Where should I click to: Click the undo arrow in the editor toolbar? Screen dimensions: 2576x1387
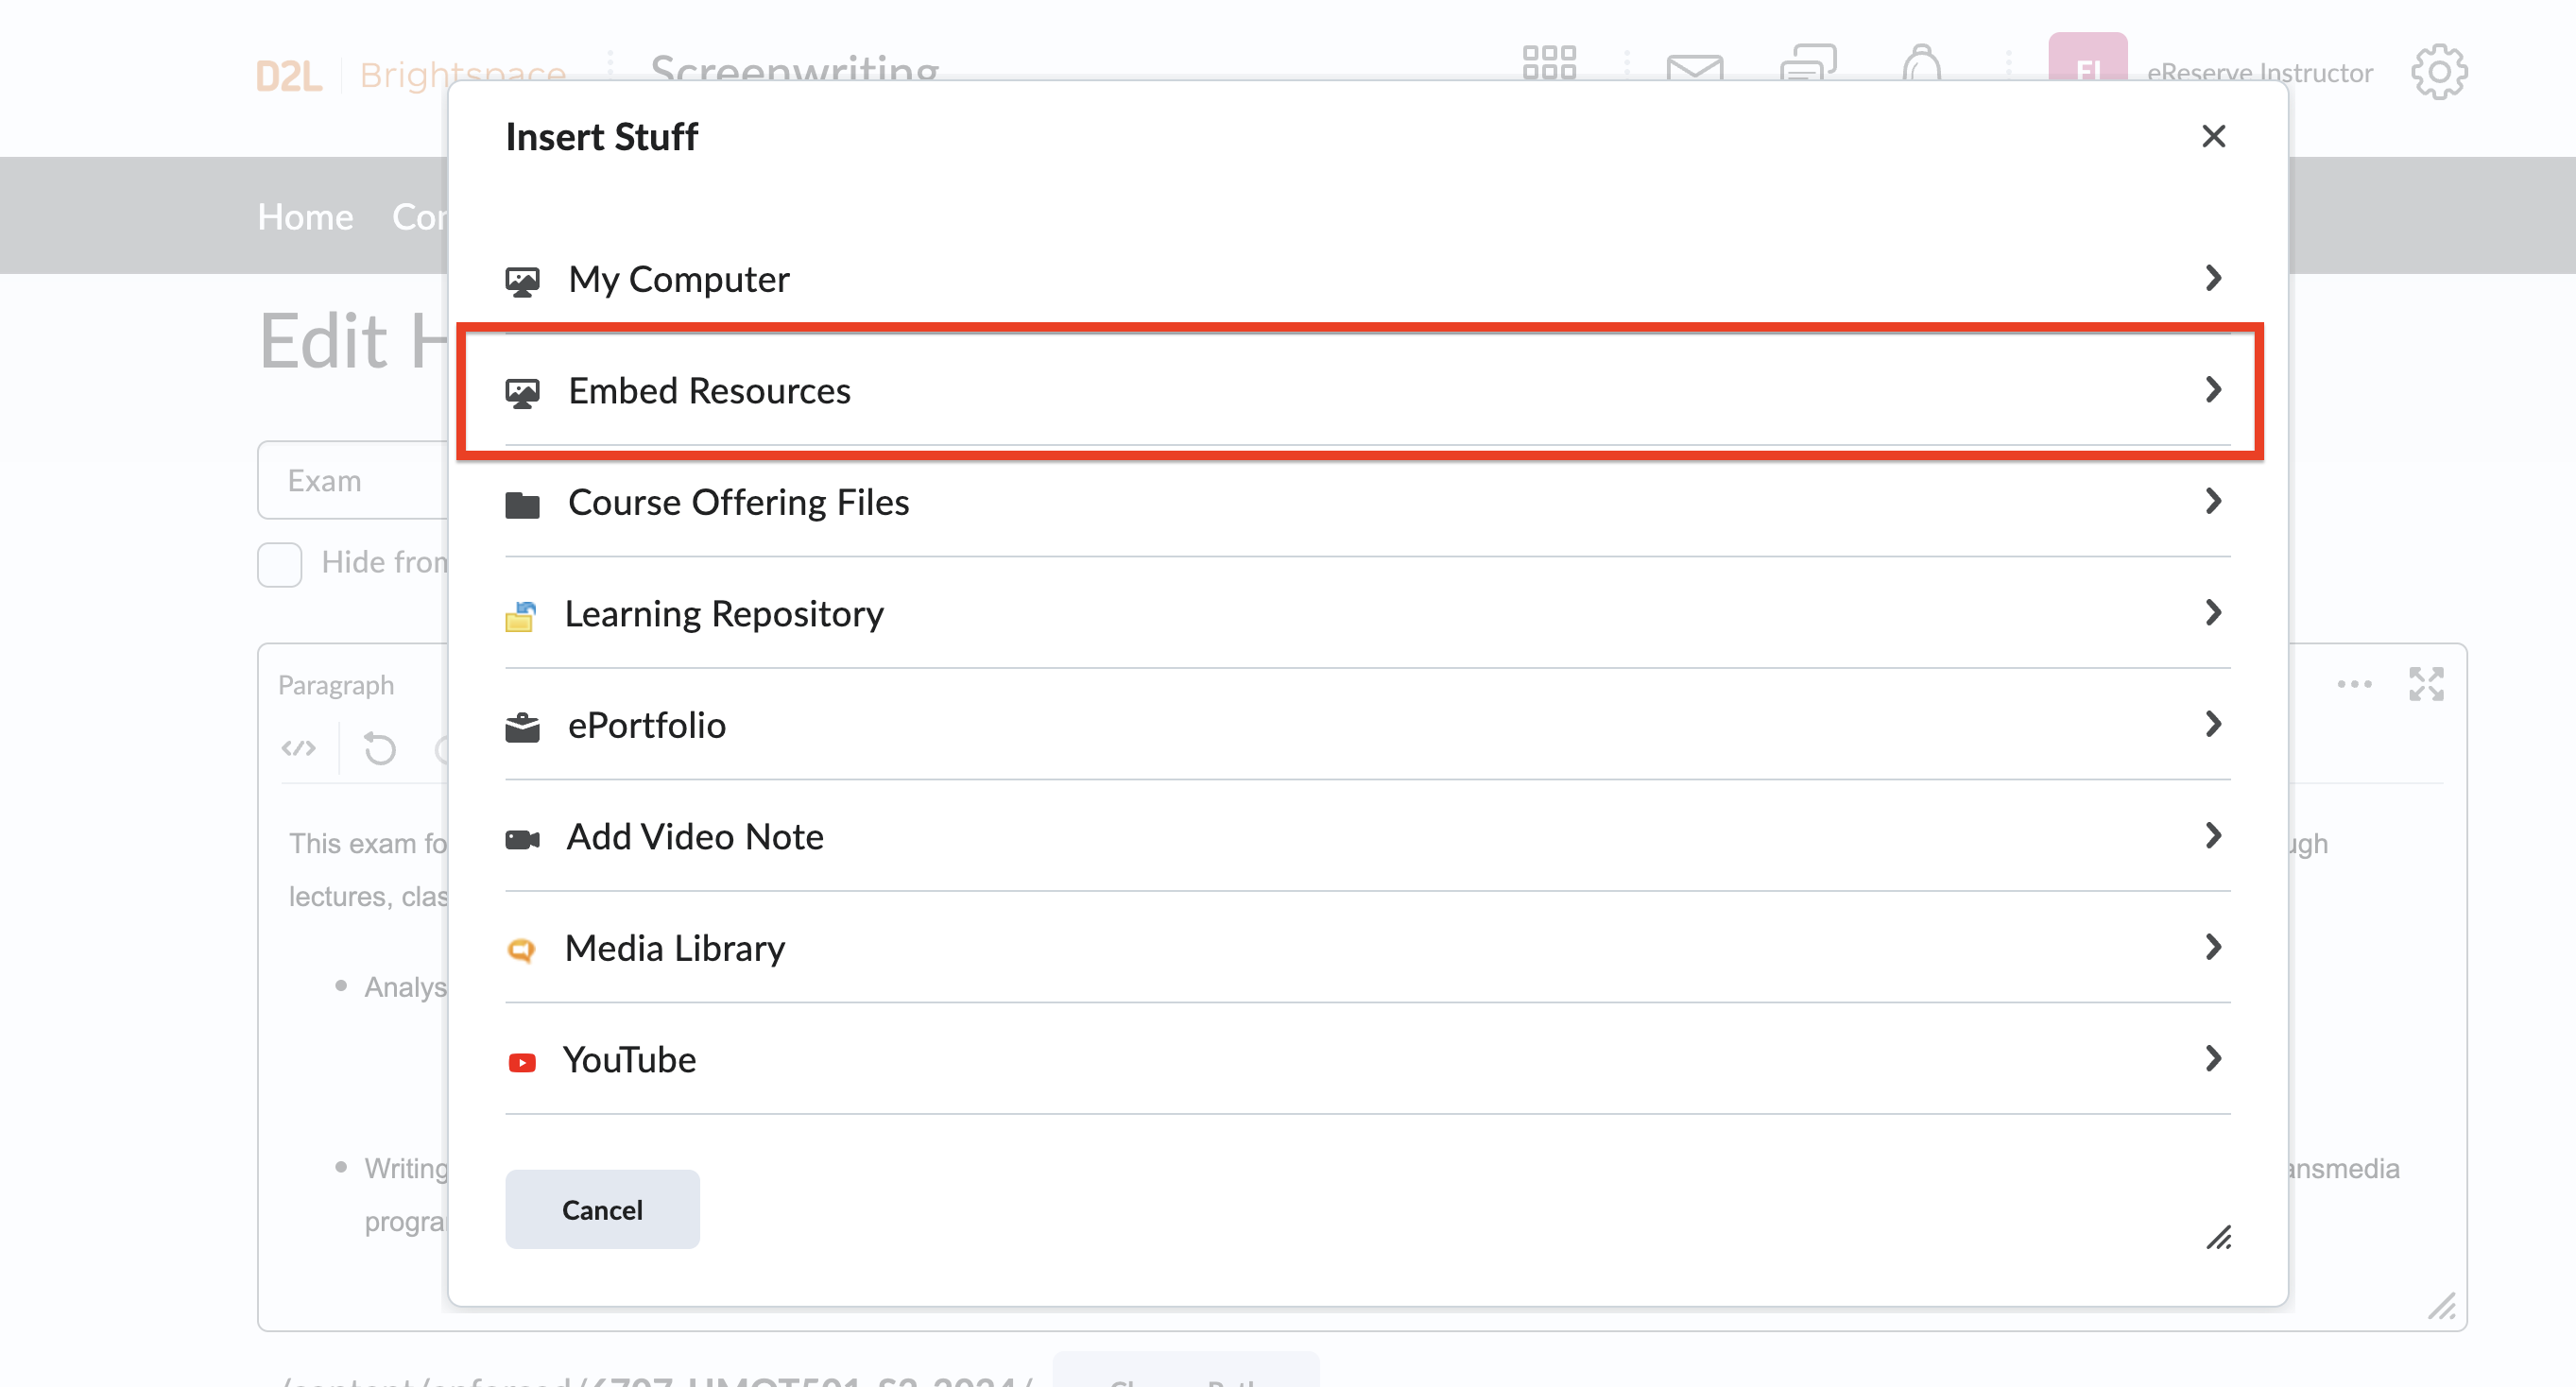point(379,748)
